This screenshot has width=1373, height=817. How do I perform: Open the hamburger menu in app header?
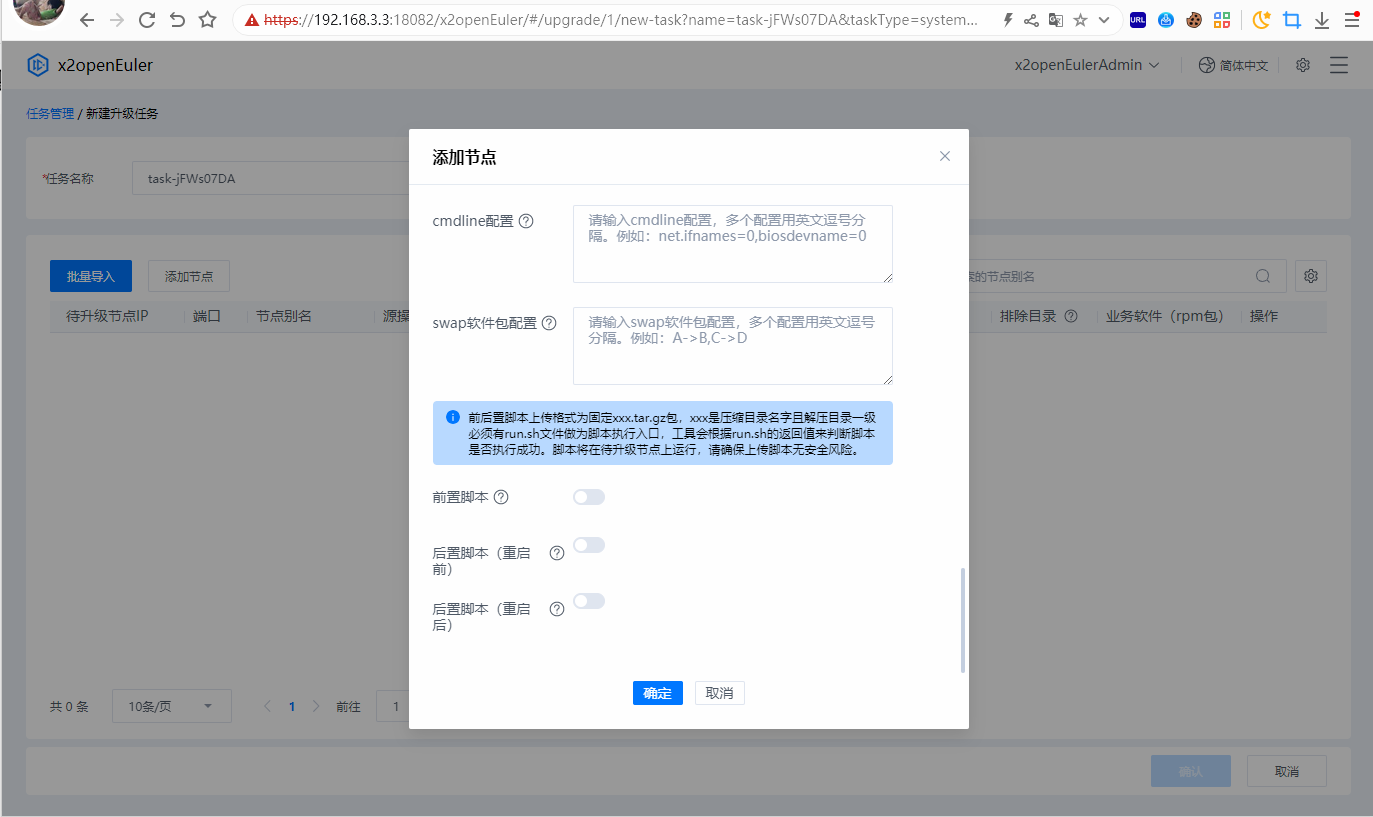(1339, 65)
